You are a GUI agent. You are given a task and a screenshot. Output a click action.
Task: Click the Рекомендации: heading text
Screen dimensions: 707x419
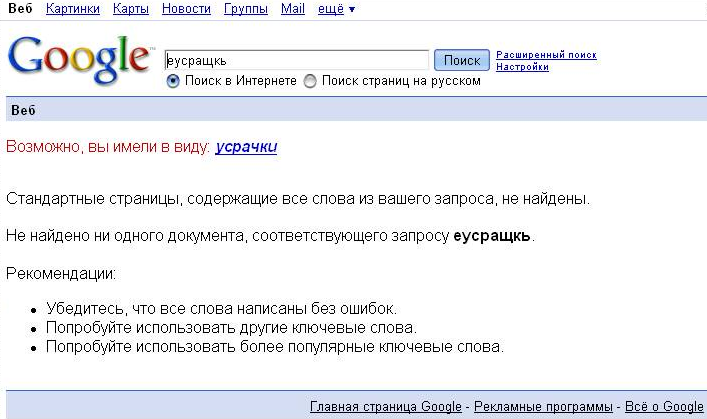click(x=61, y=274)
